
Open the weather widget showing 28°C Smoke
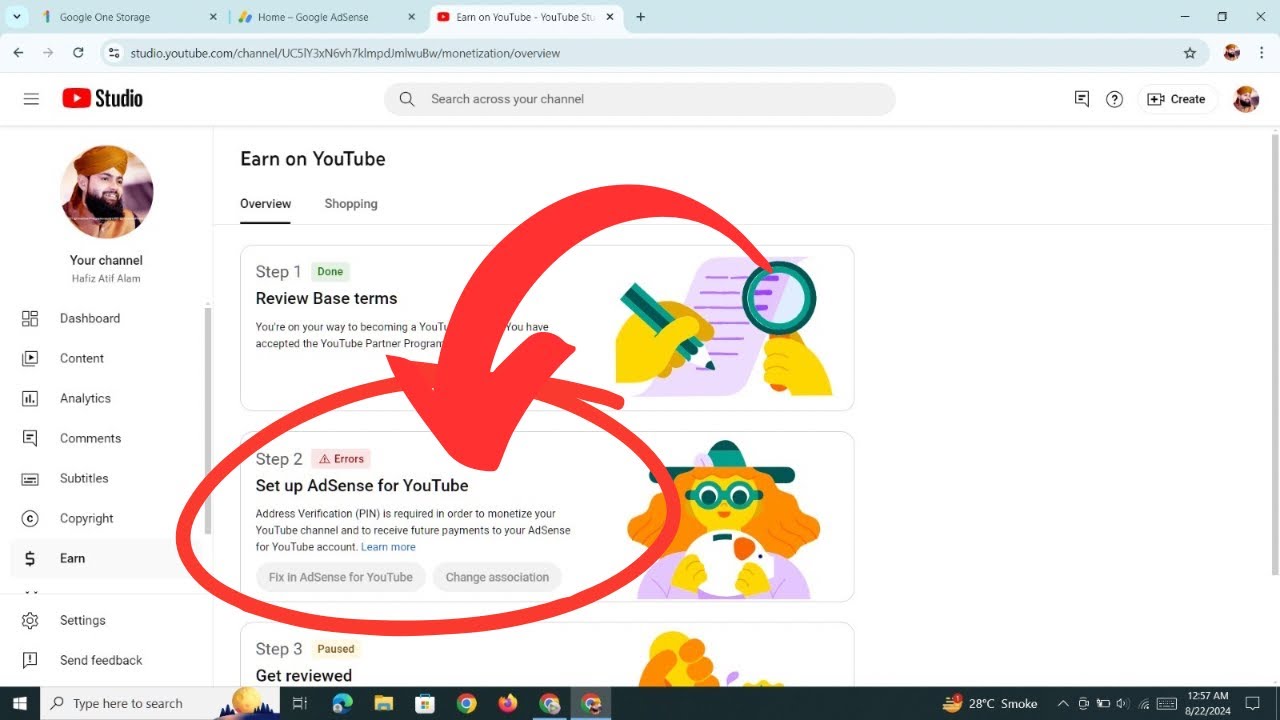tap(990, 703)
